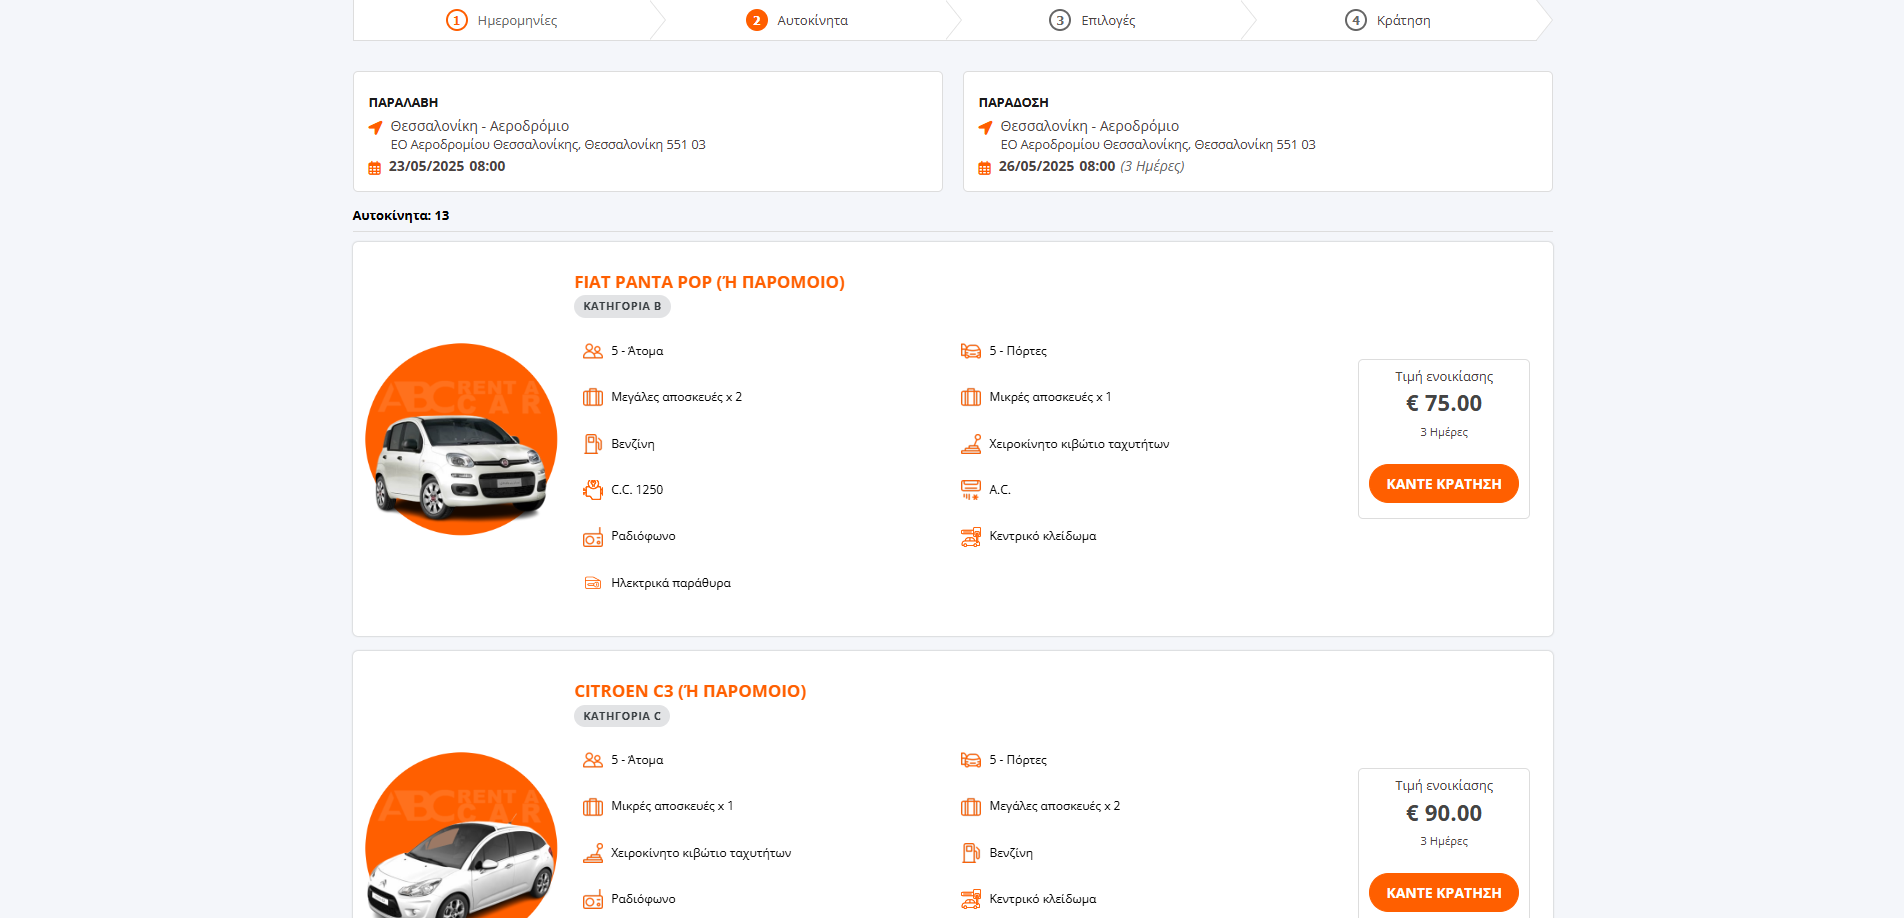Click the ΚΑΤΗΓΟΡΙΑ B badge
Image resolution: width=1904 pixels, height=918 pixels.
pos(622,307)
